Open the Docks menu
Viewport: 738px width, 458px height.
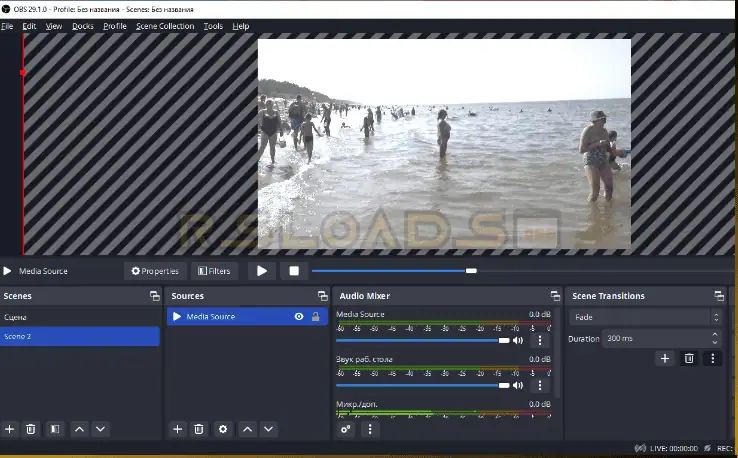83,26
